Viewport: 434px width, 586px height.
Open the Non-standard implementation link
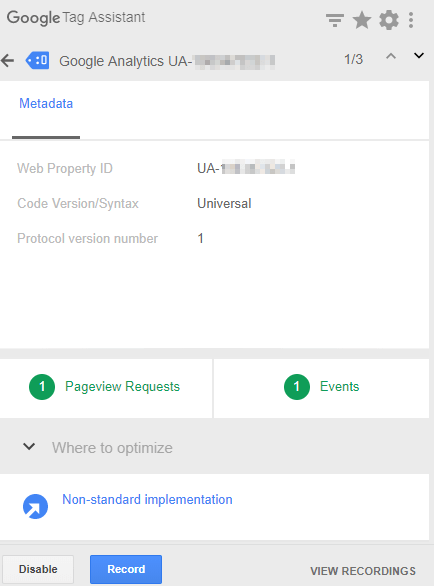pyautogui.click(x=147, y=499)
